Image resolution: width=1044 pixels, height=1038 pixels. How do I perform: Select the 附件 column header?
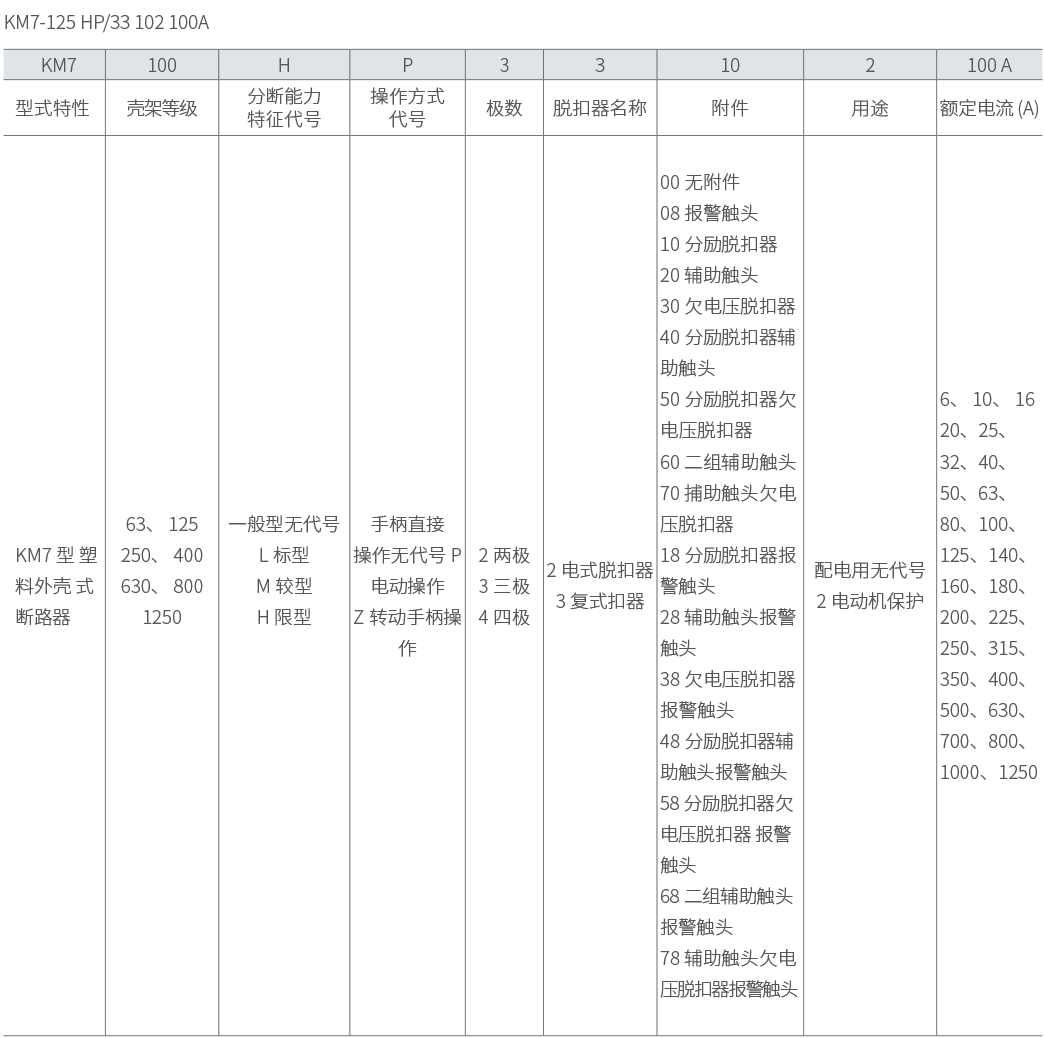pos(730,109)
